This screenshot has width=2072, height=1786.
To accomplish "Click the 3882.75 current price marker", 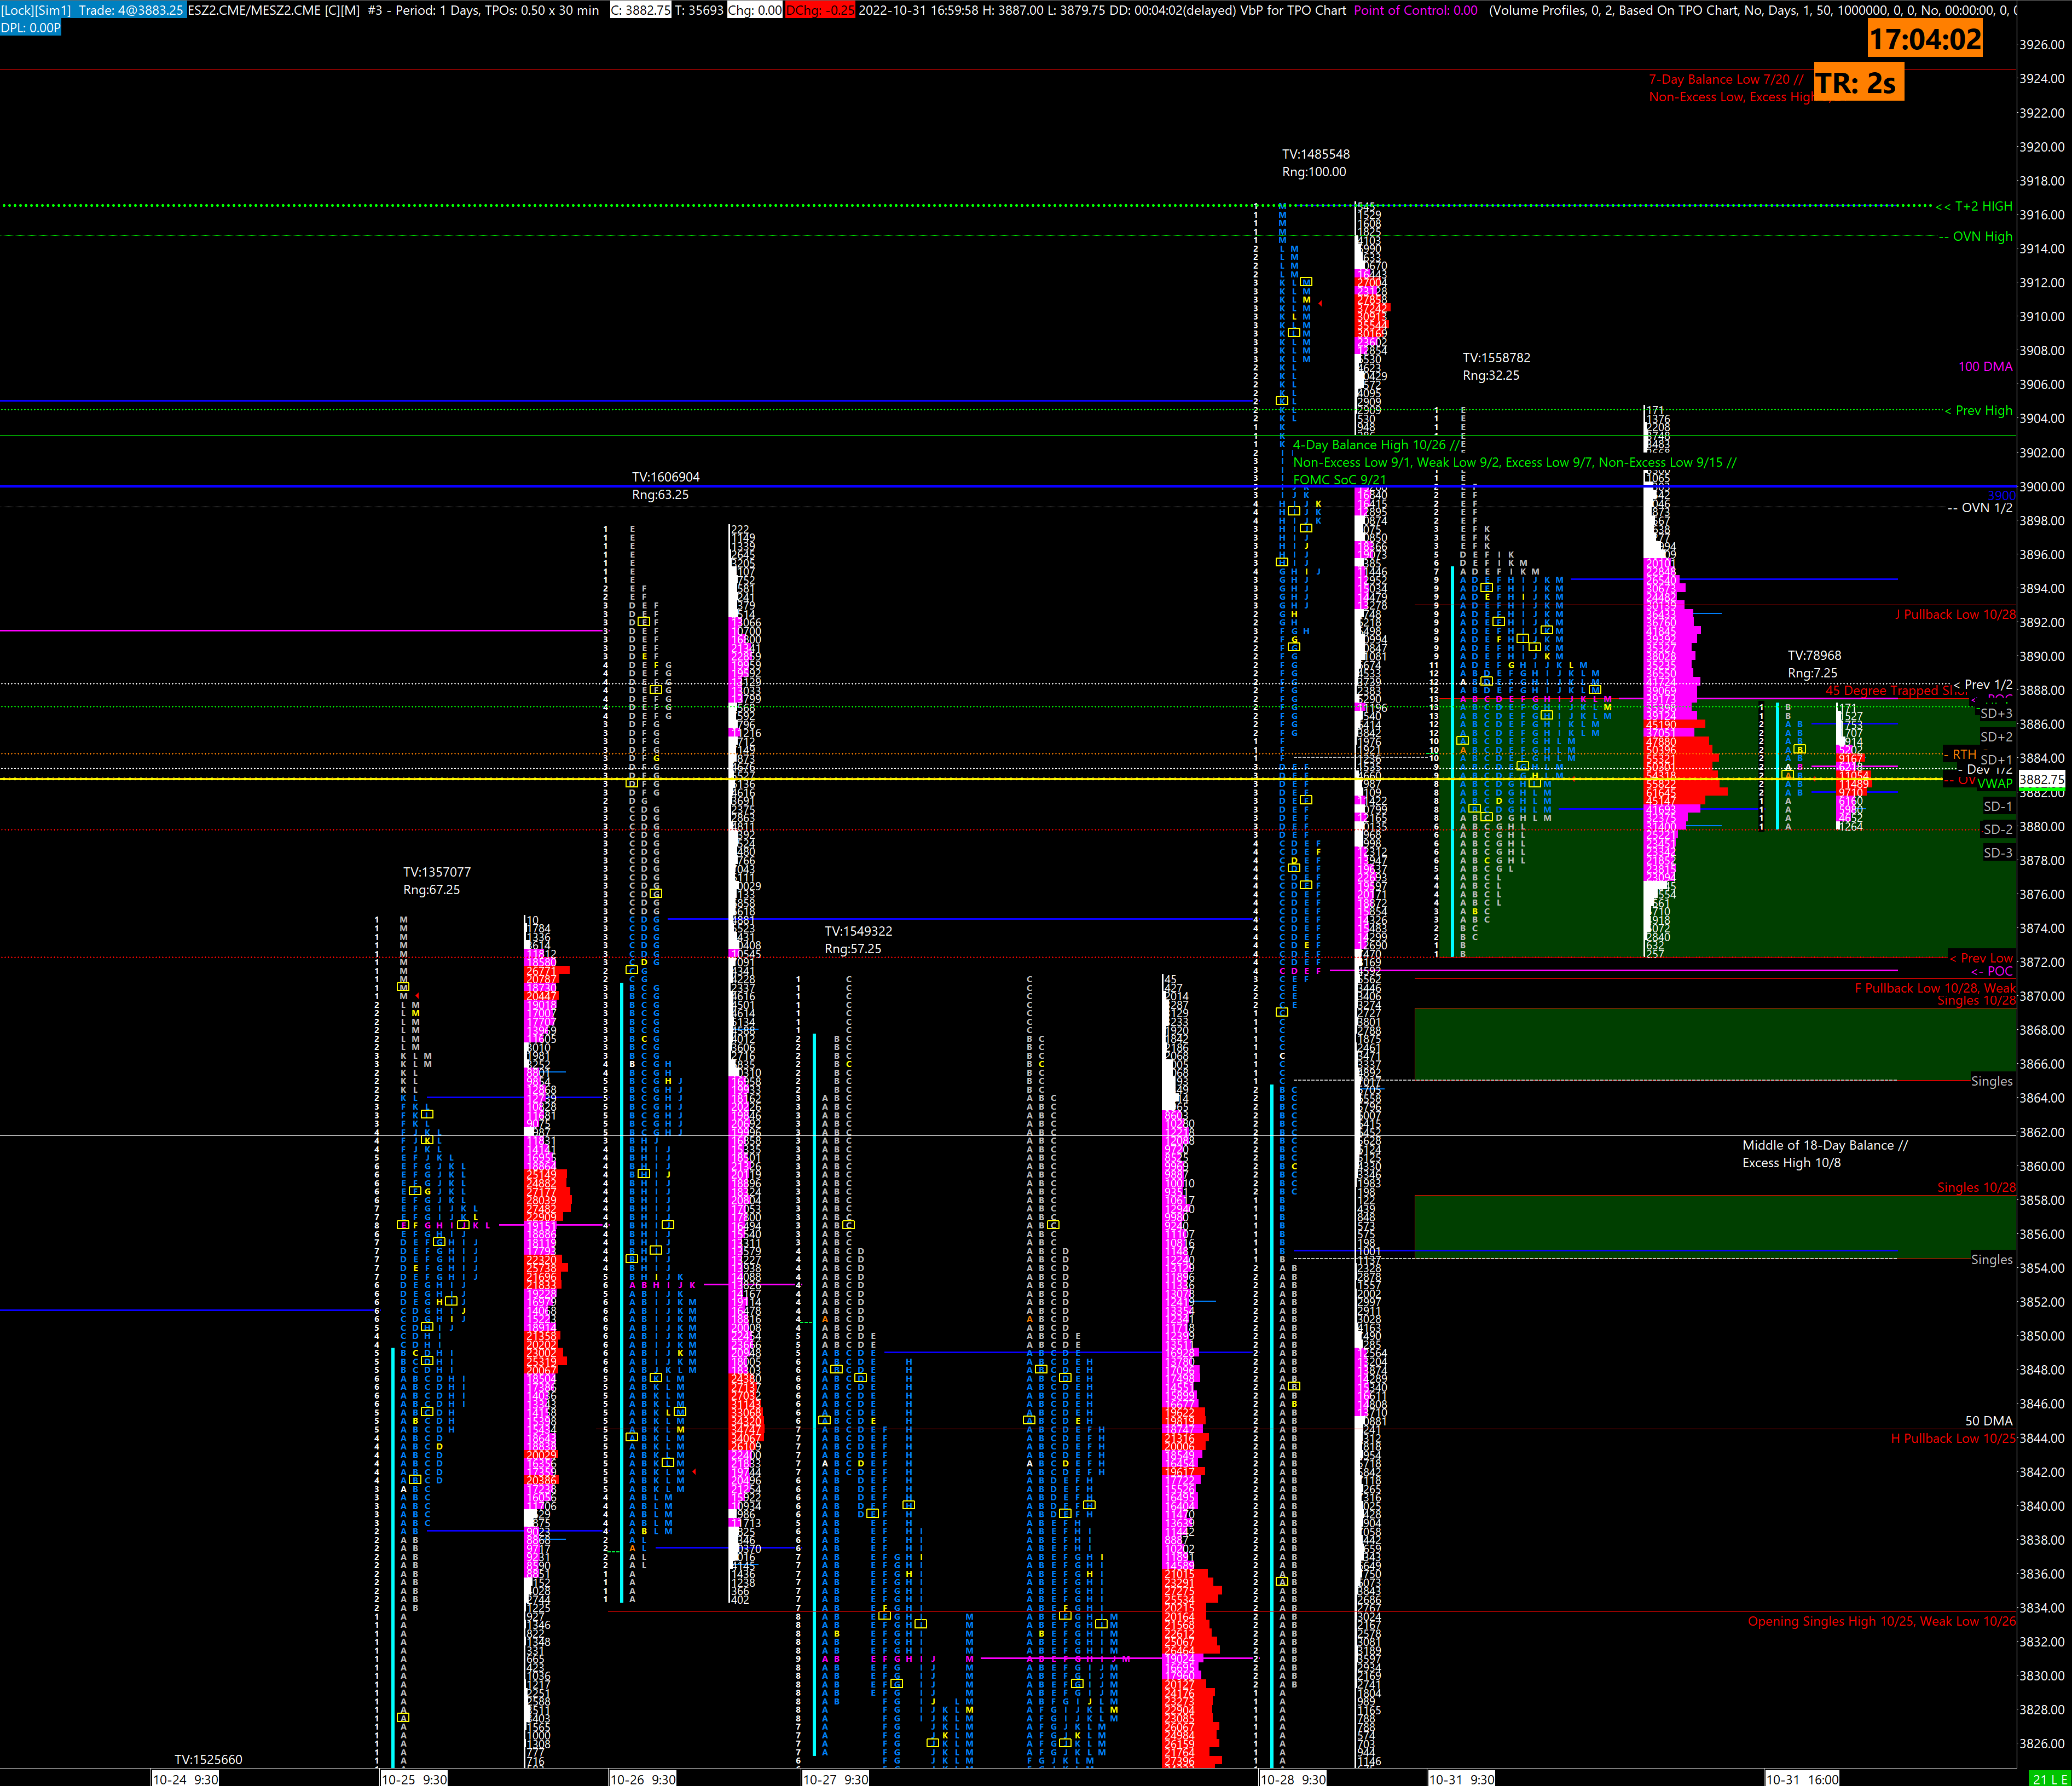I will pos(2041,779).
